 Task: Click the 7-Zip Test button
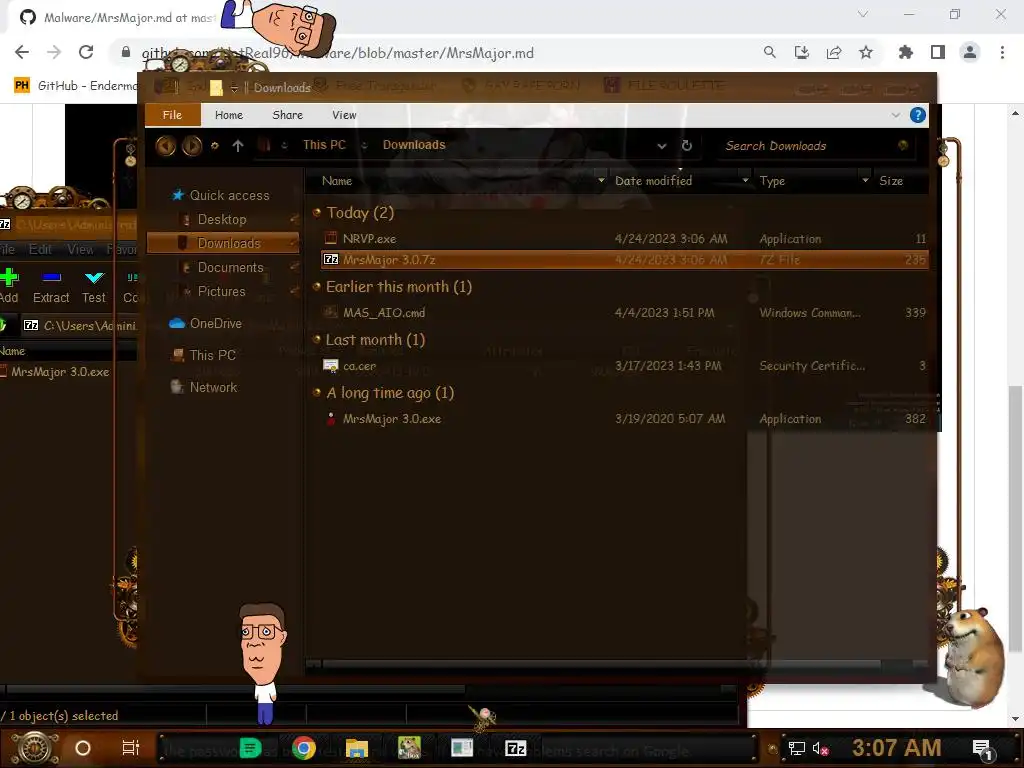[x=94, y=285]
